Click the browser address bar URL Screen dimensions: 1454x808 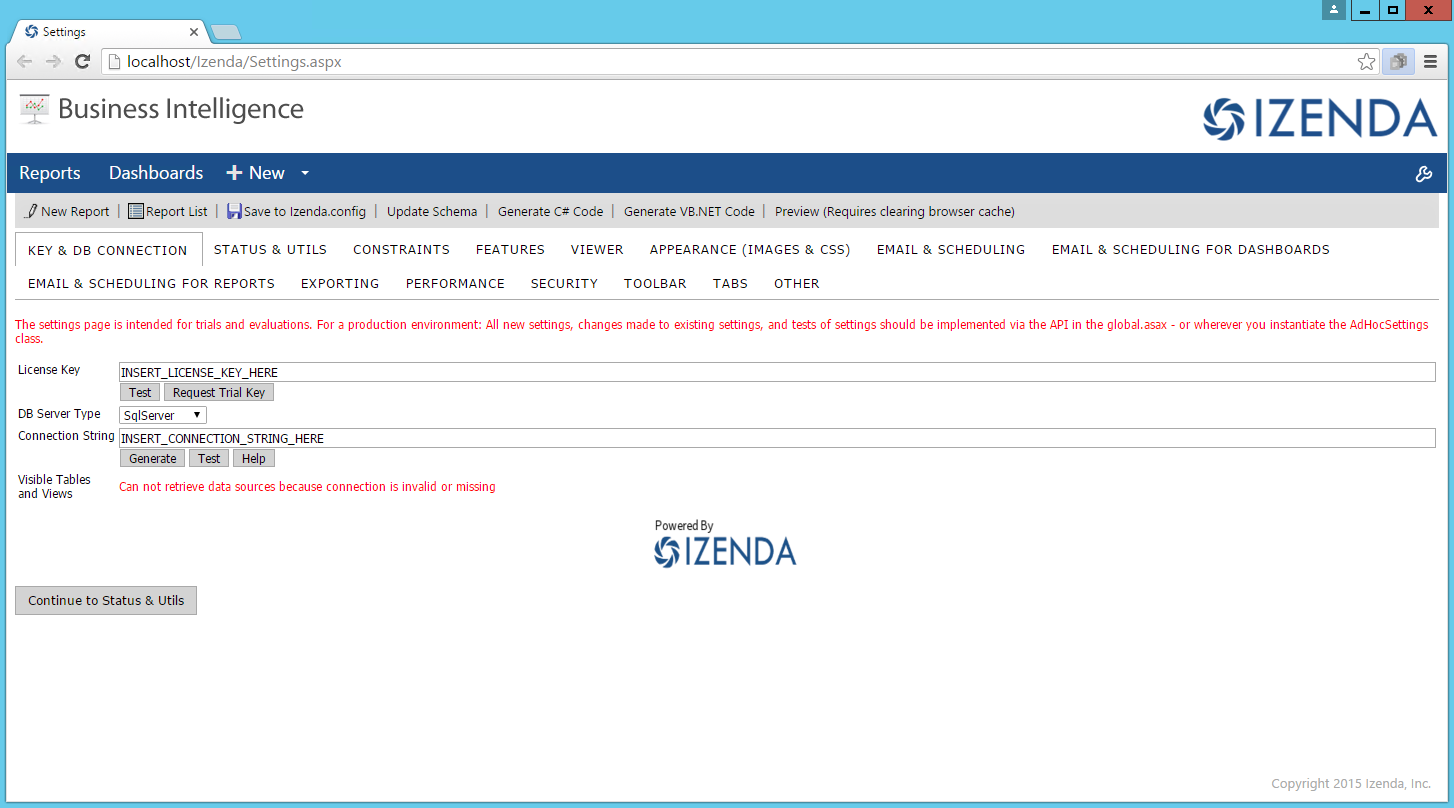pyautogui.click(x=234, y=62)
